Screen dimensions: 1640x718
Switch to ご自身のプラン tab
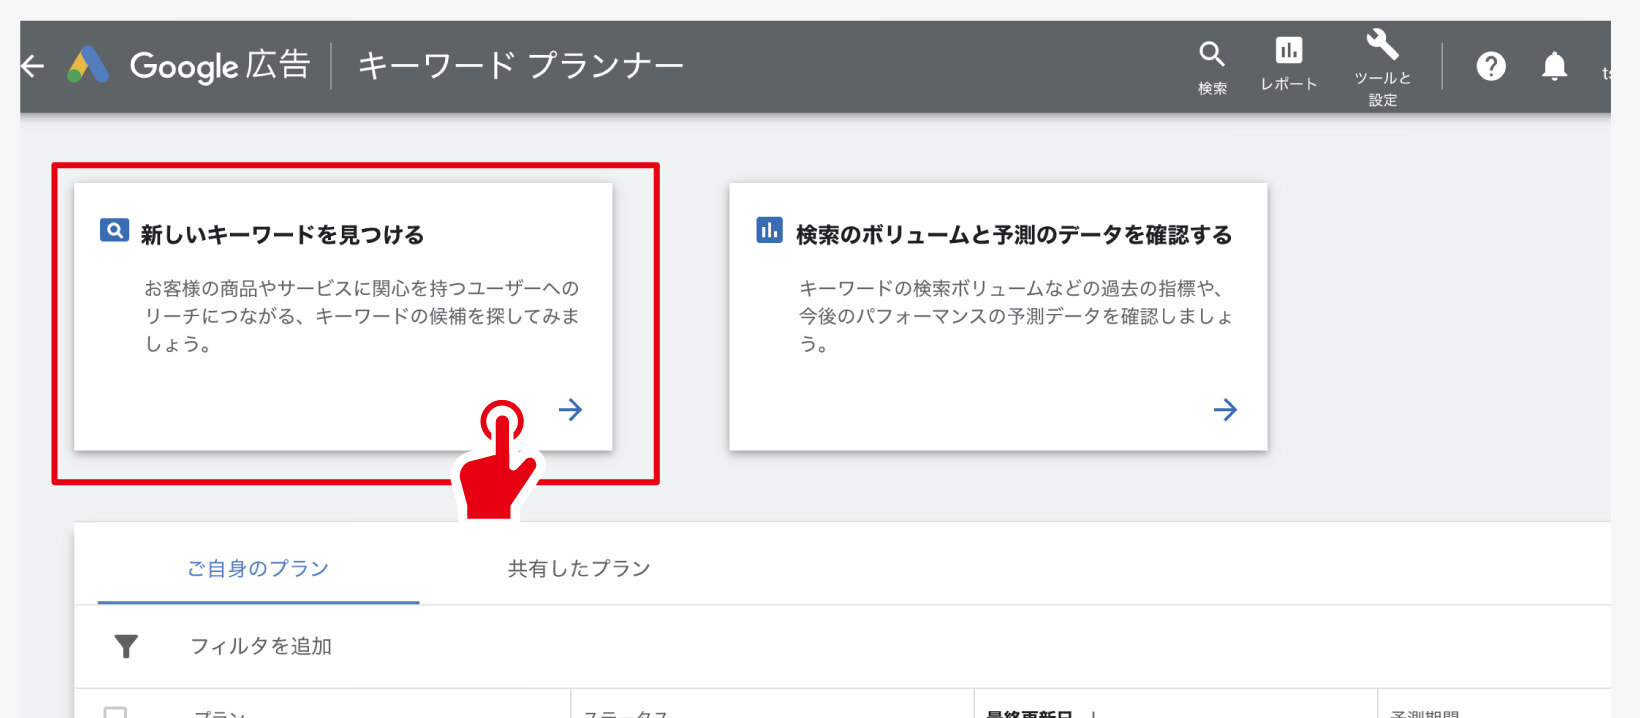(258, 568)
